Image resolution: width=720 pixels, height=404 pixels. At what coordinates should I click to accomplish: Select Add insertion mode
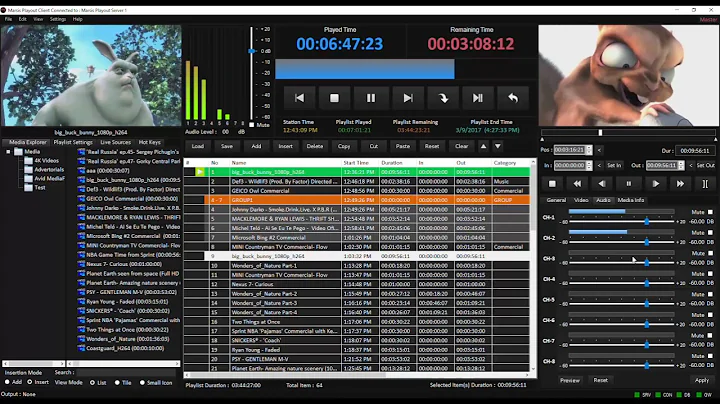click(x=7, y=382)
